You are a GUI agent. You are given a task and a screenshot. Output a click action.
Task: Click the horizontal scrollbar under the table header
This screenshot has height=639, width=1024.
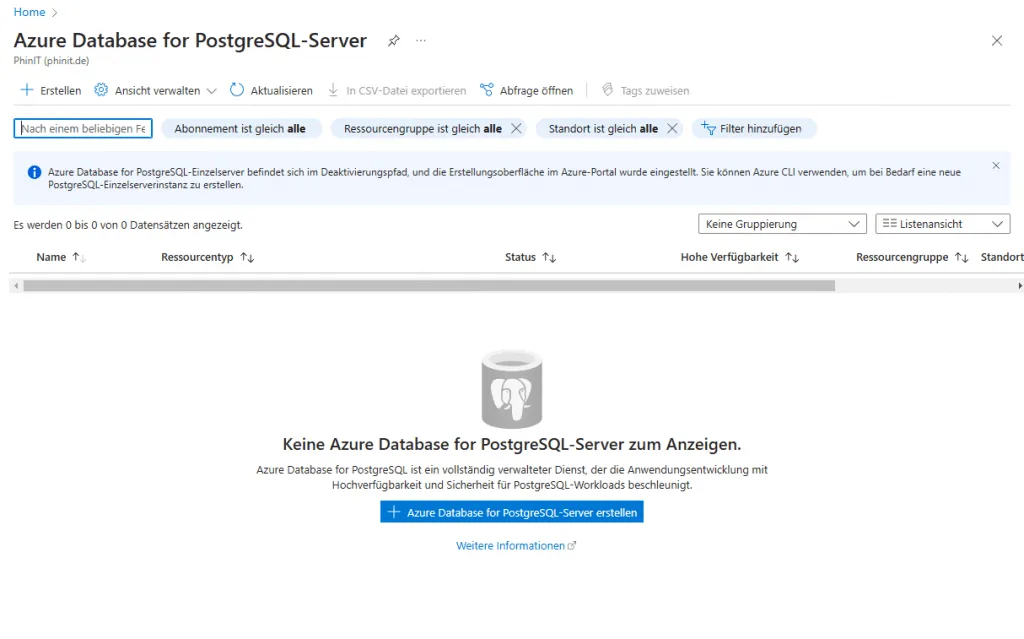(x=428, y=286)
